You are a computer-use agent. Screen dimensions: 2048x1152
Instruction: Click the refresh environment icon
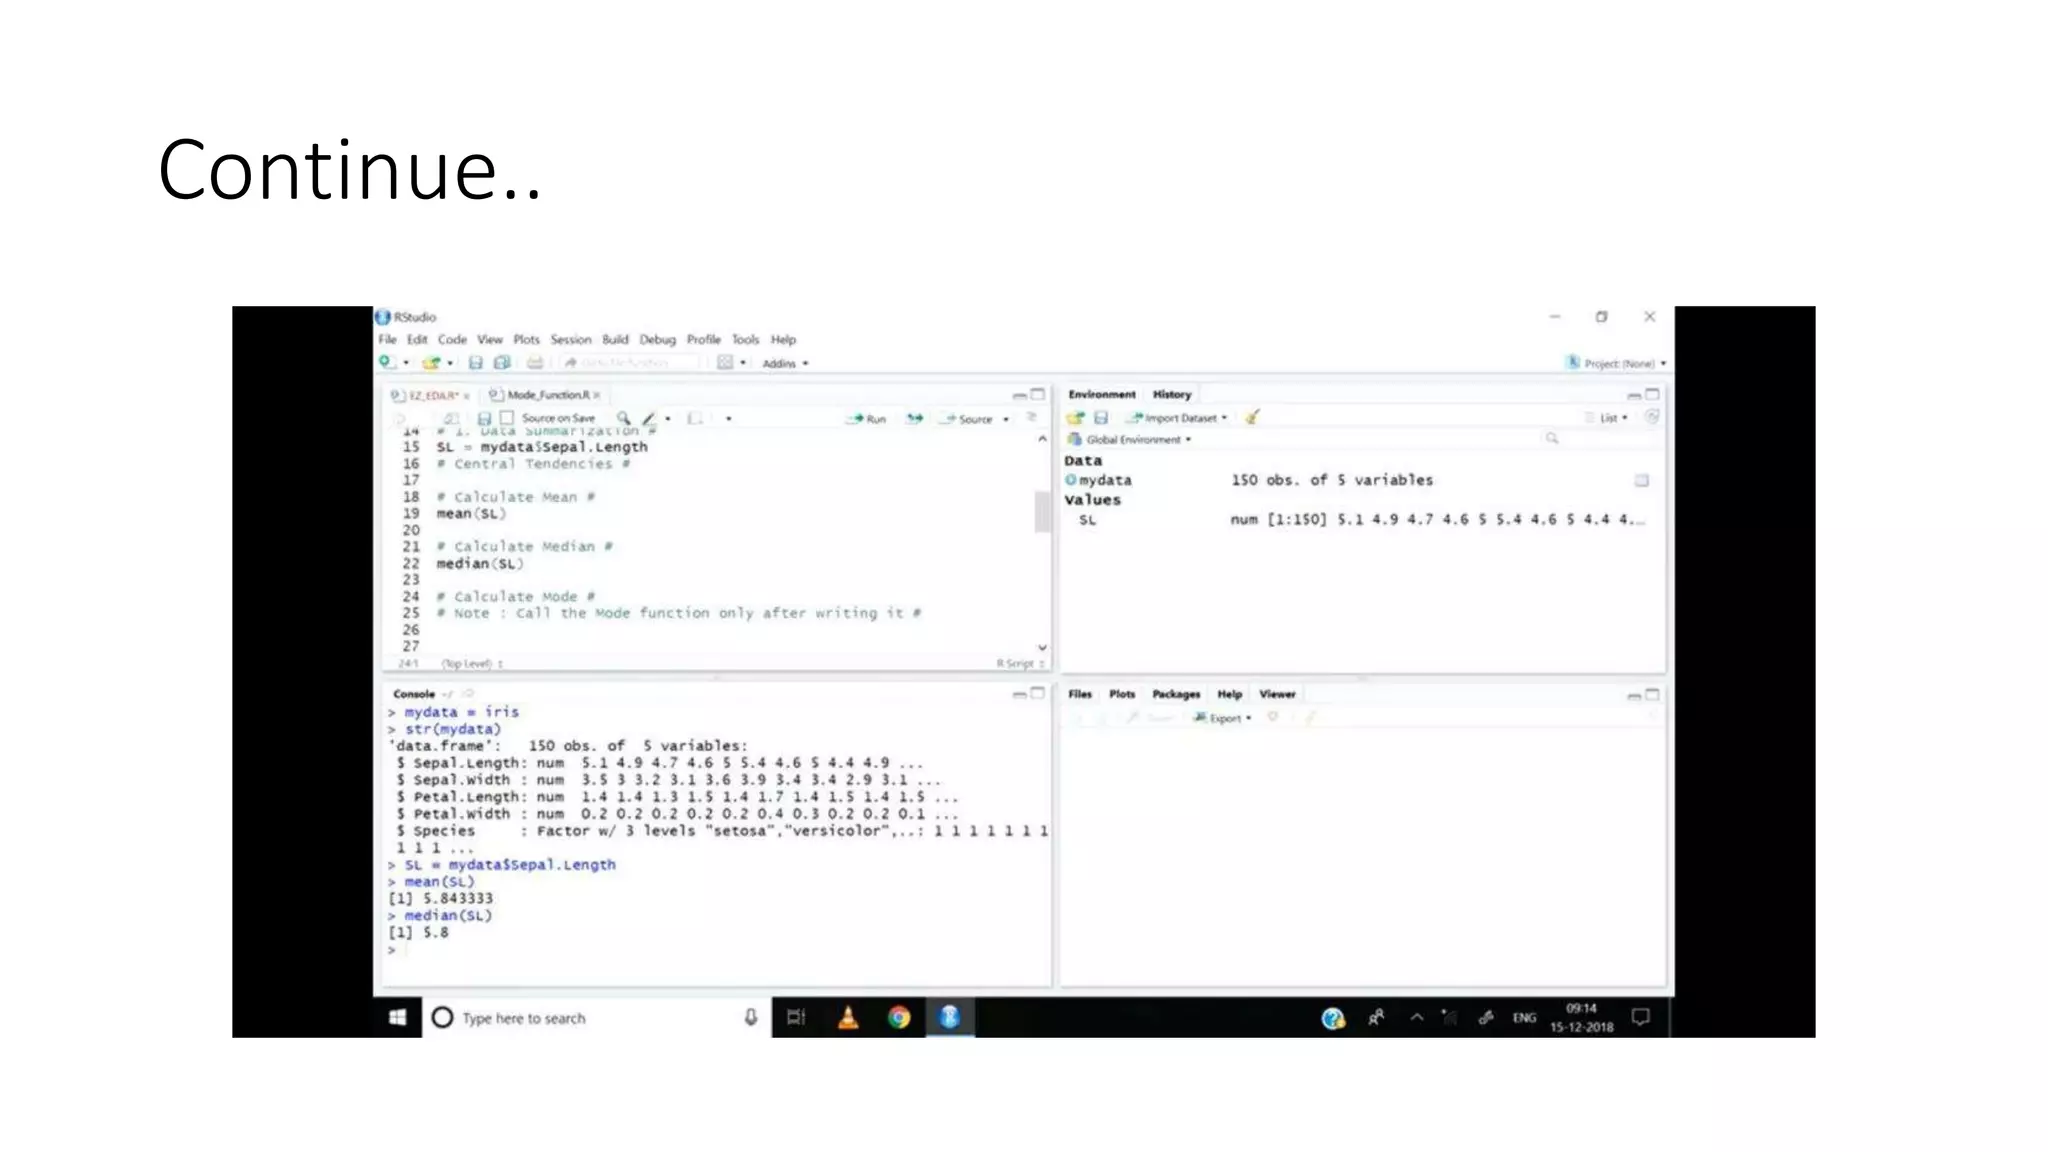(x=1651, y=417)
